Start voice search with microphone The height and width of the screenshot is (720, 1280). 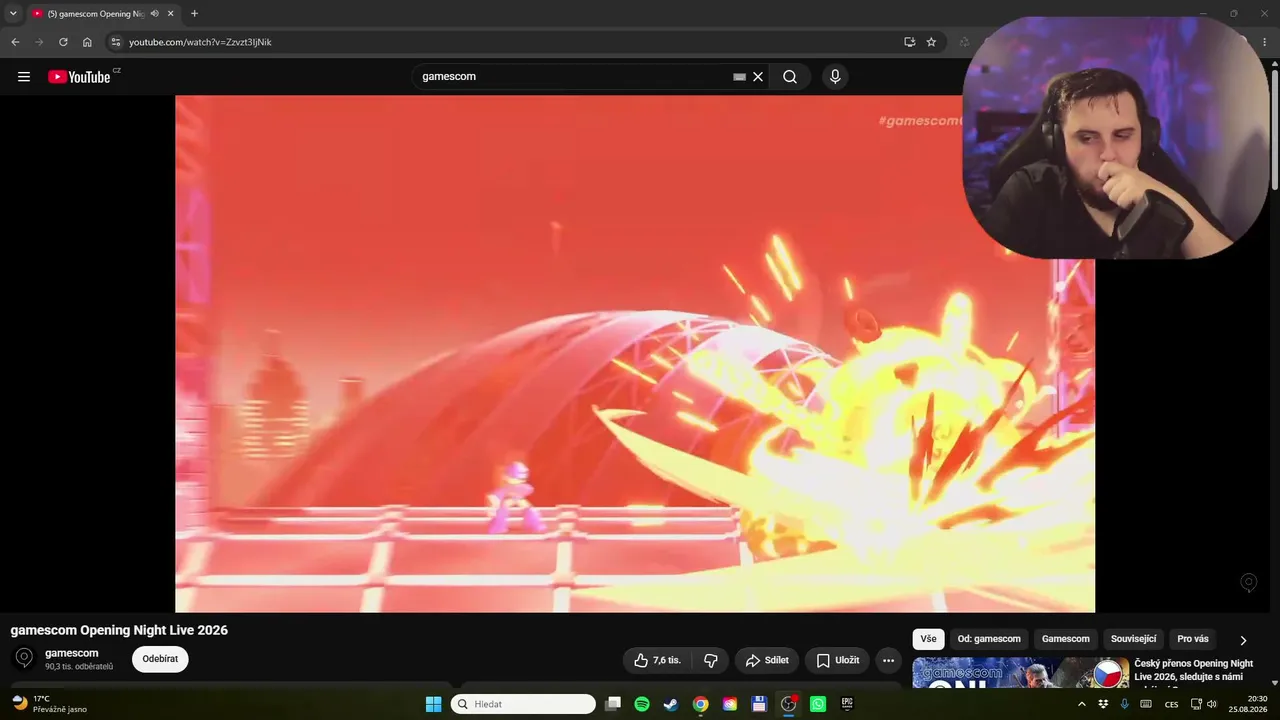[x=835, y=77]
